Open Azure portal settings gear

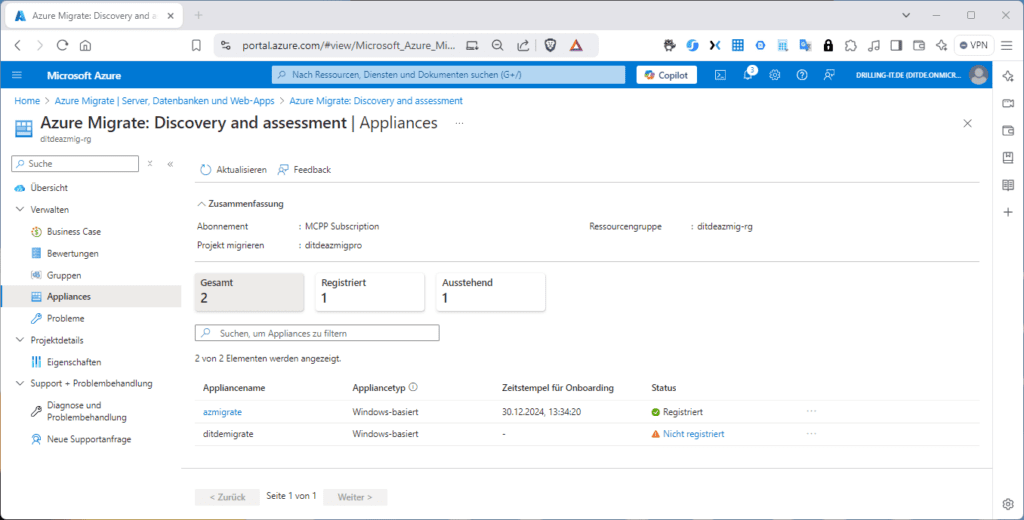(x=775, y=75)
